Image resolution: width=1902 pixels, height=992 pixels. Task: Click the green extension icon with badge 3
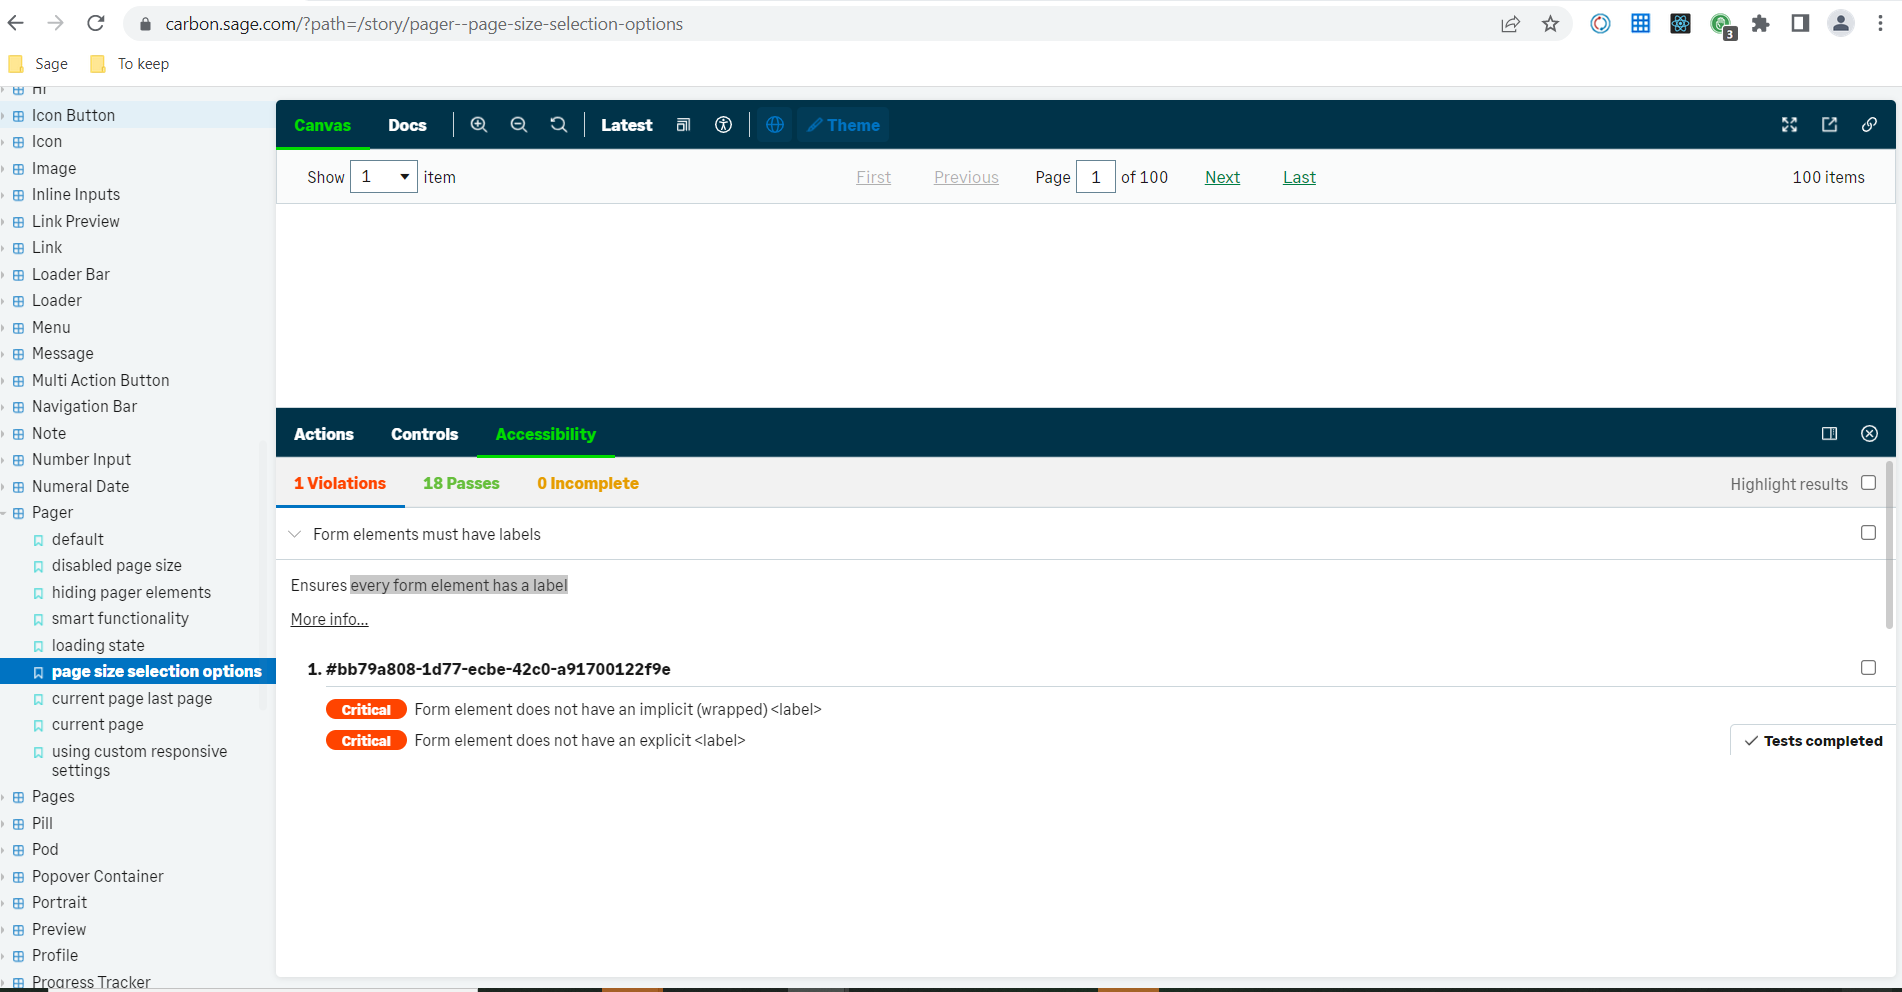1722,26
